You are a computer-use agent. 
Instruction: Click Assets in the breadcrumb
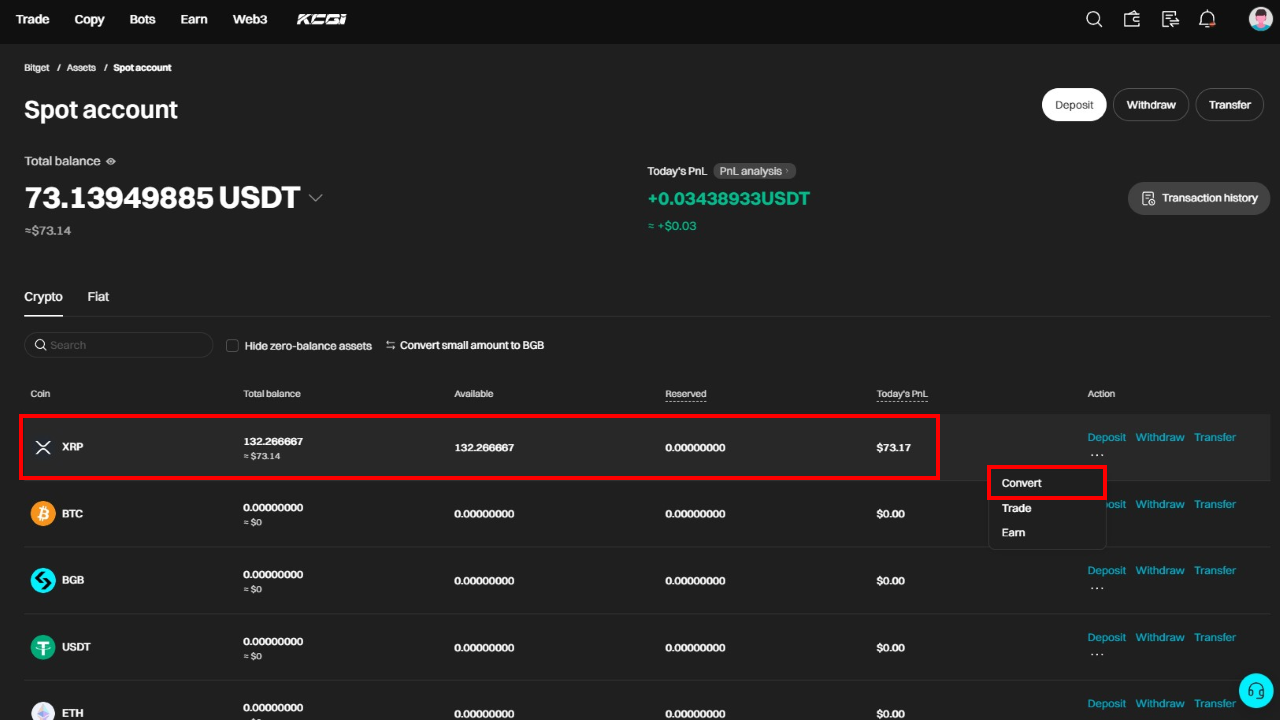81,68
